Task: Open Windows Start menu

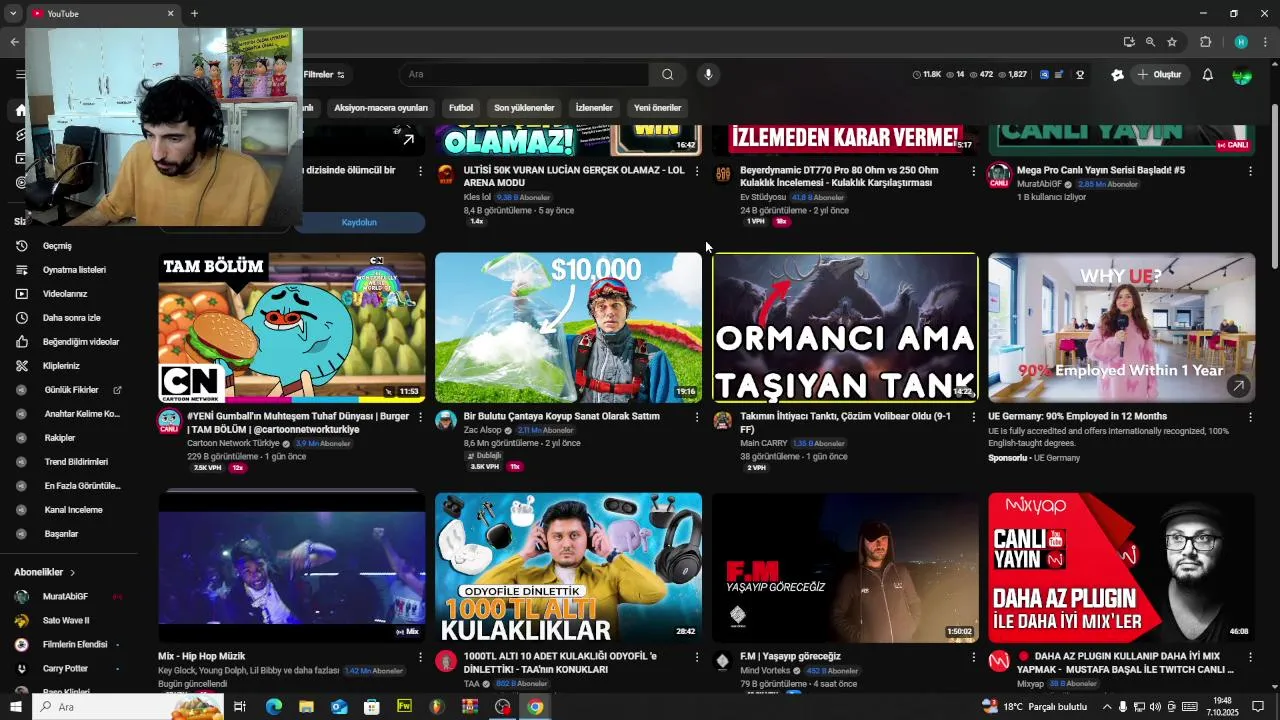Action: click(x=15, y=707)
